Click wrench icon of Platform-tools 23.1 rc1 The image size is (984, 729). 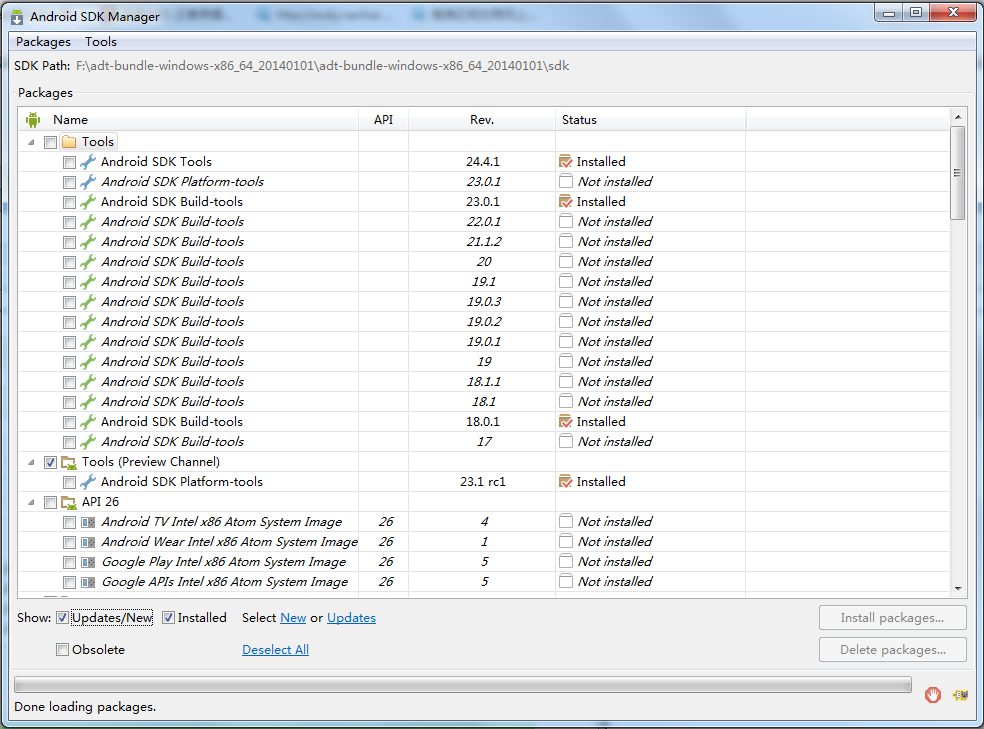tap(88, 482)
